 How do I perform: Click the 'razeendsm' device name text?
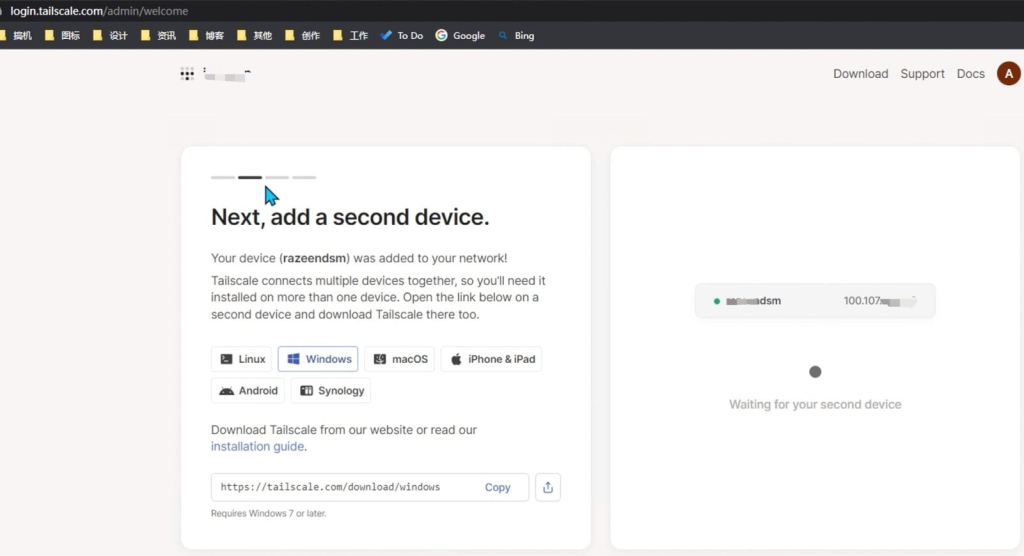click(x=314, y=258)
